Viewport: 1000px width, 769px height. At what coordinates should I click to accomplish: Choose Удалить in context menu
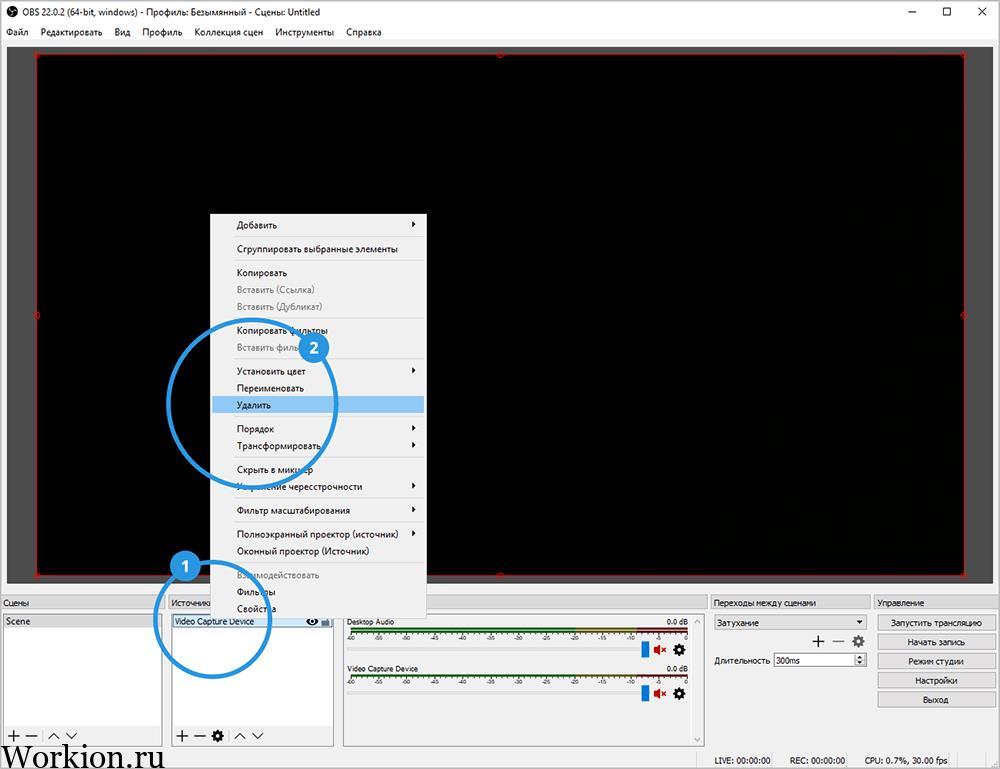pos(318,405)
